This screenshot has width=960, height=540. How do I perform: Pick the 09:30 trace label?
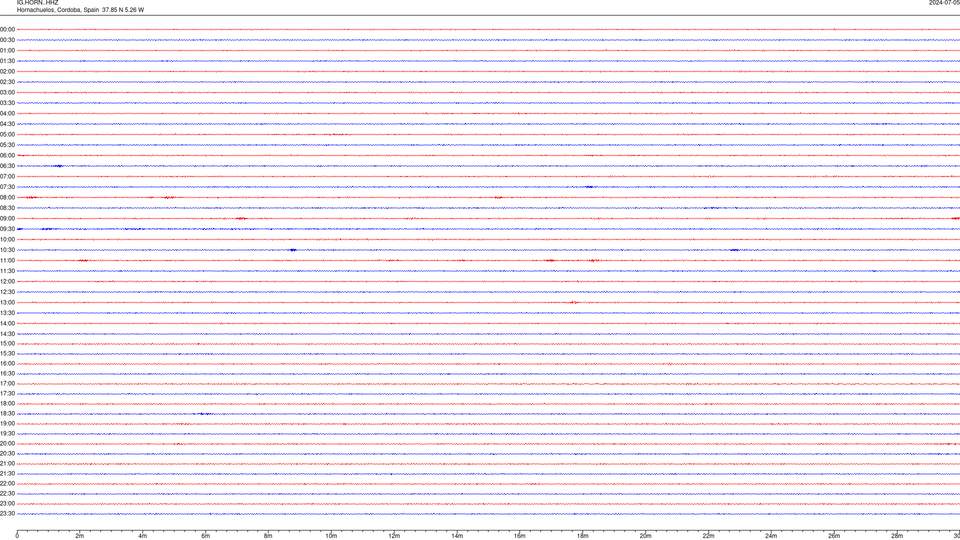(7, 229)
